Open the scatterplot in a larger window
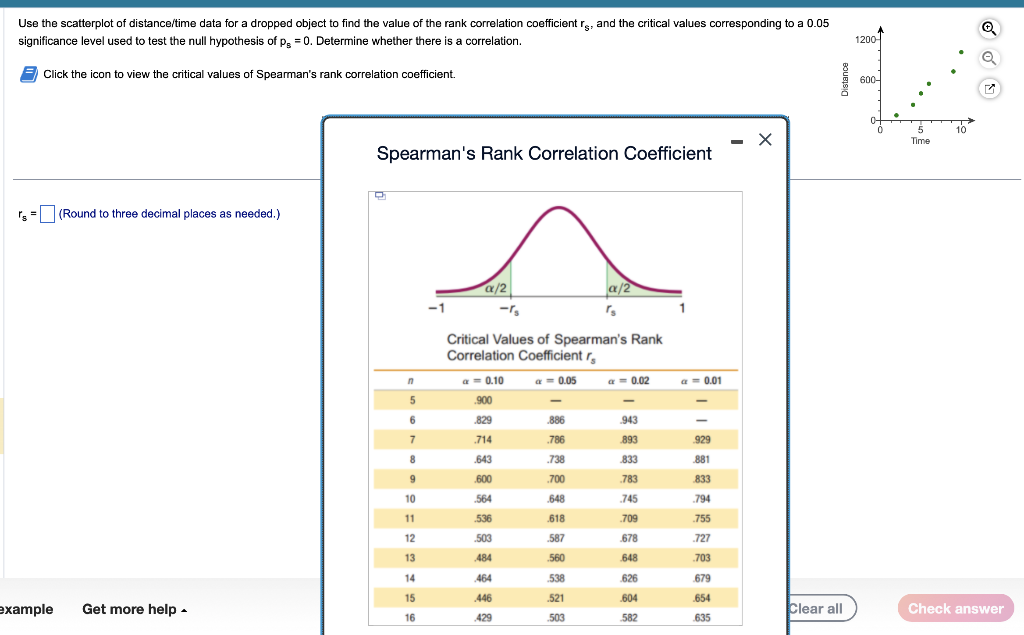This screenshot has width=1024, height=635. point(988,90)
